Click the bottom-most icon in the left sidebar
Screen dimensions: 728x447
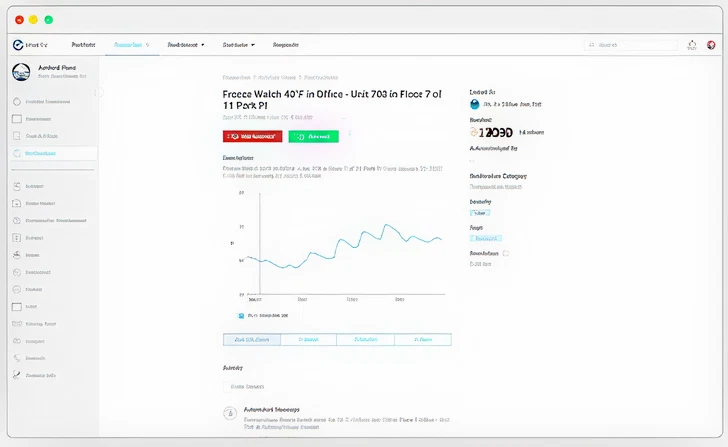17,375
